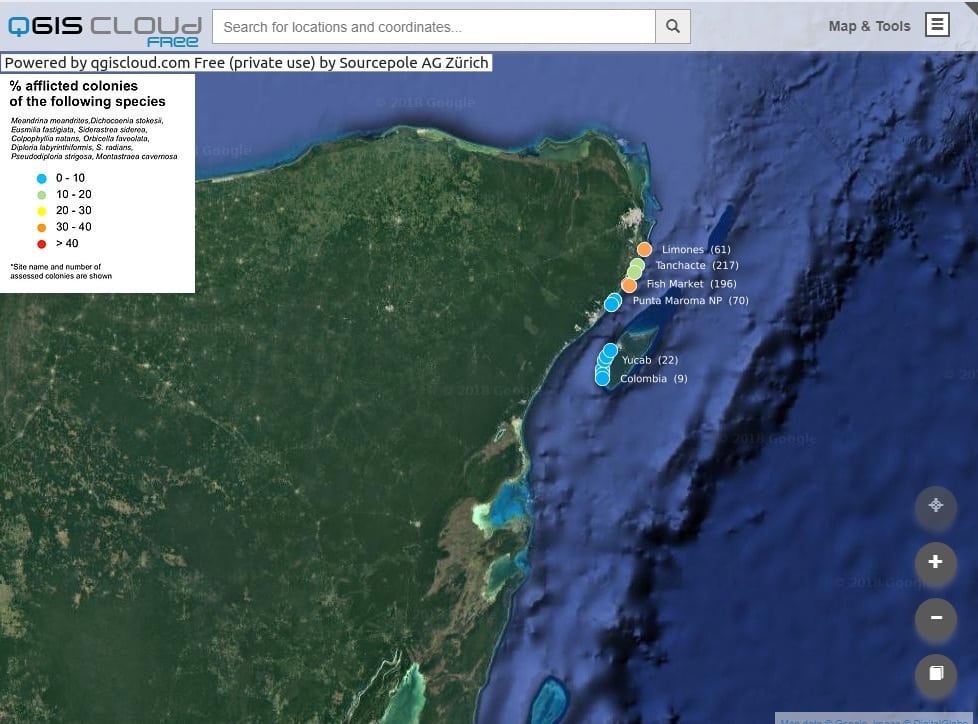Zoom in with the plus button
The image size is (978, 724).
click(x=936, y=562)
